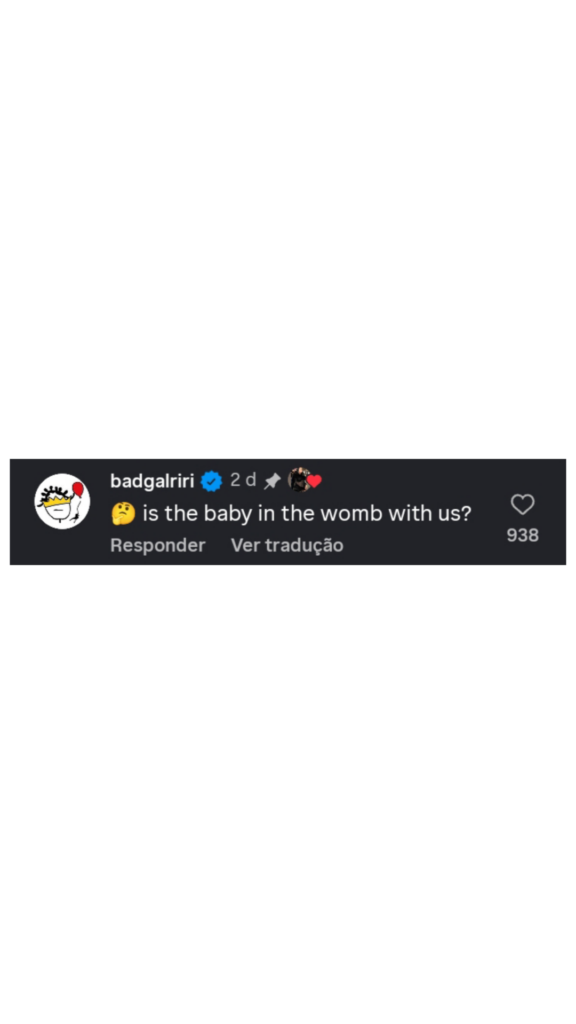Open the creator's tiny avatar beside the pin
Viewport: 576px width, 1024px height.
click(x=298, y=480)
